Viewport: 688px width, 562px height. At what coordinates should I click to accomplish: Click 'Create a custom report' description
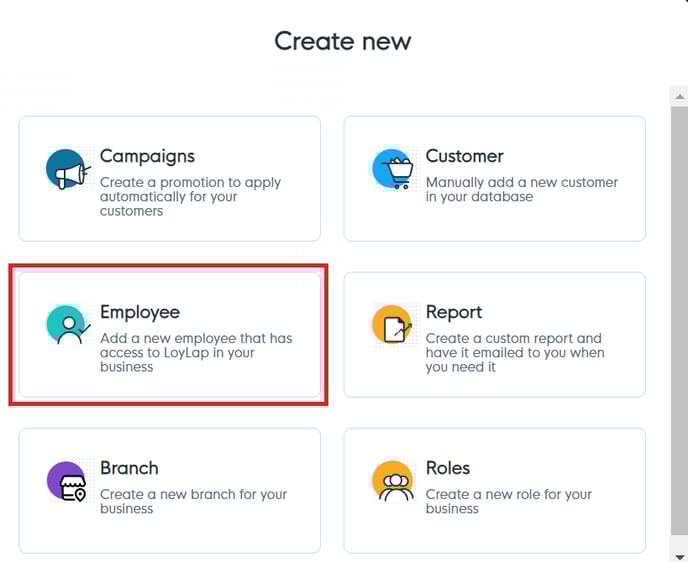(514, 352)
